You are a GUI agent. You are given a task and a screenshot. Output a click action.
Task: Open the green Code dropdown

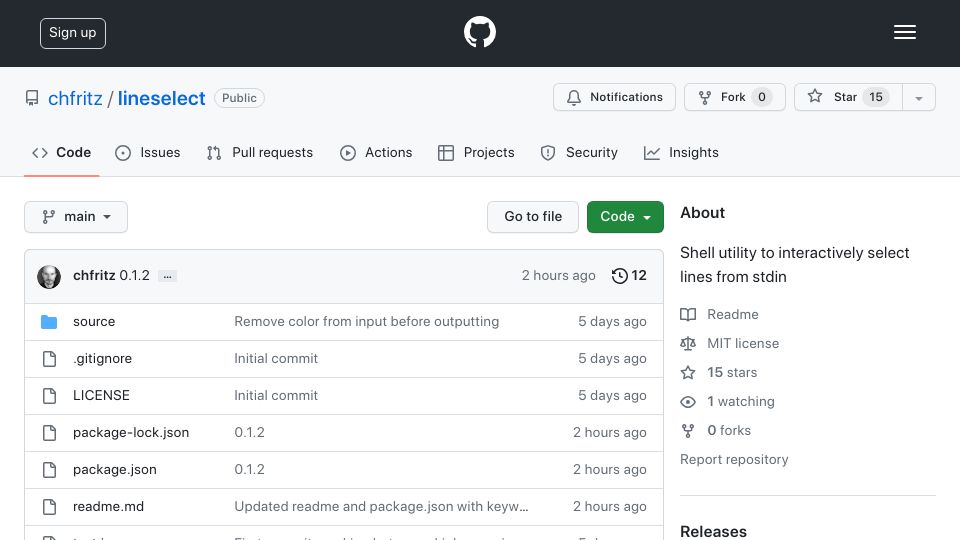tap(625, 217)
